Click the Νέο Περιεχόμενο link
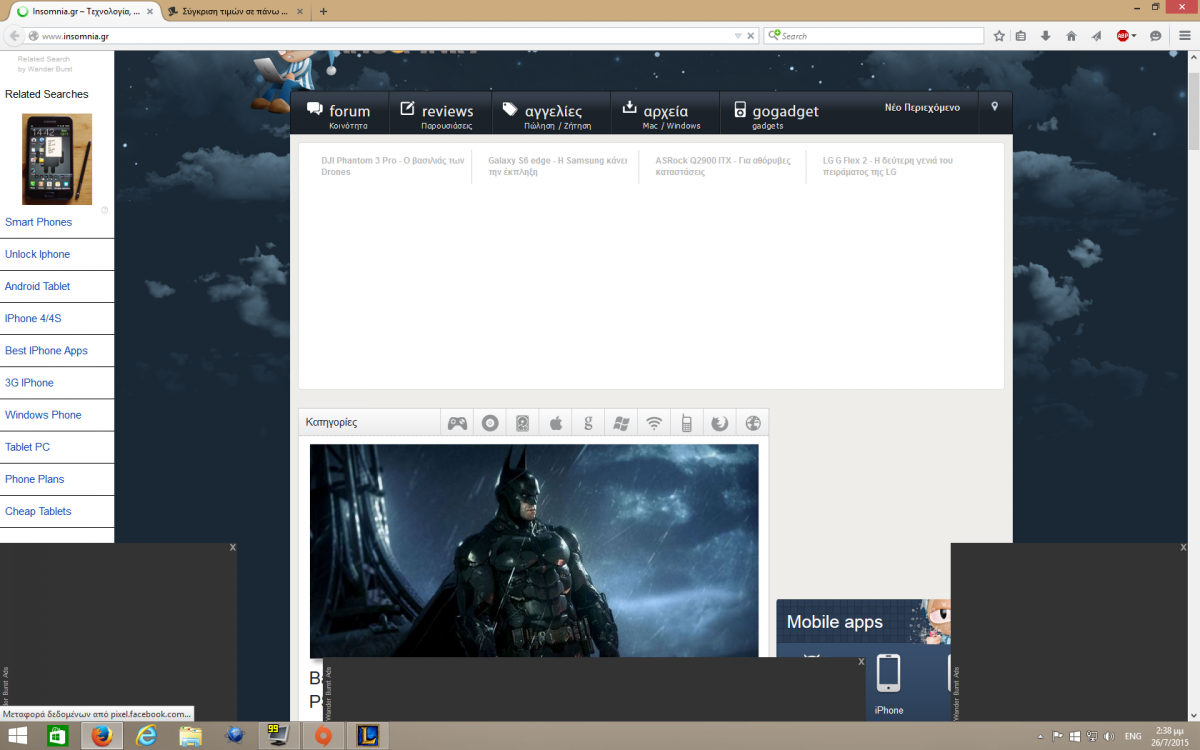Viewport: 1200px width, 750px height. 922,107
